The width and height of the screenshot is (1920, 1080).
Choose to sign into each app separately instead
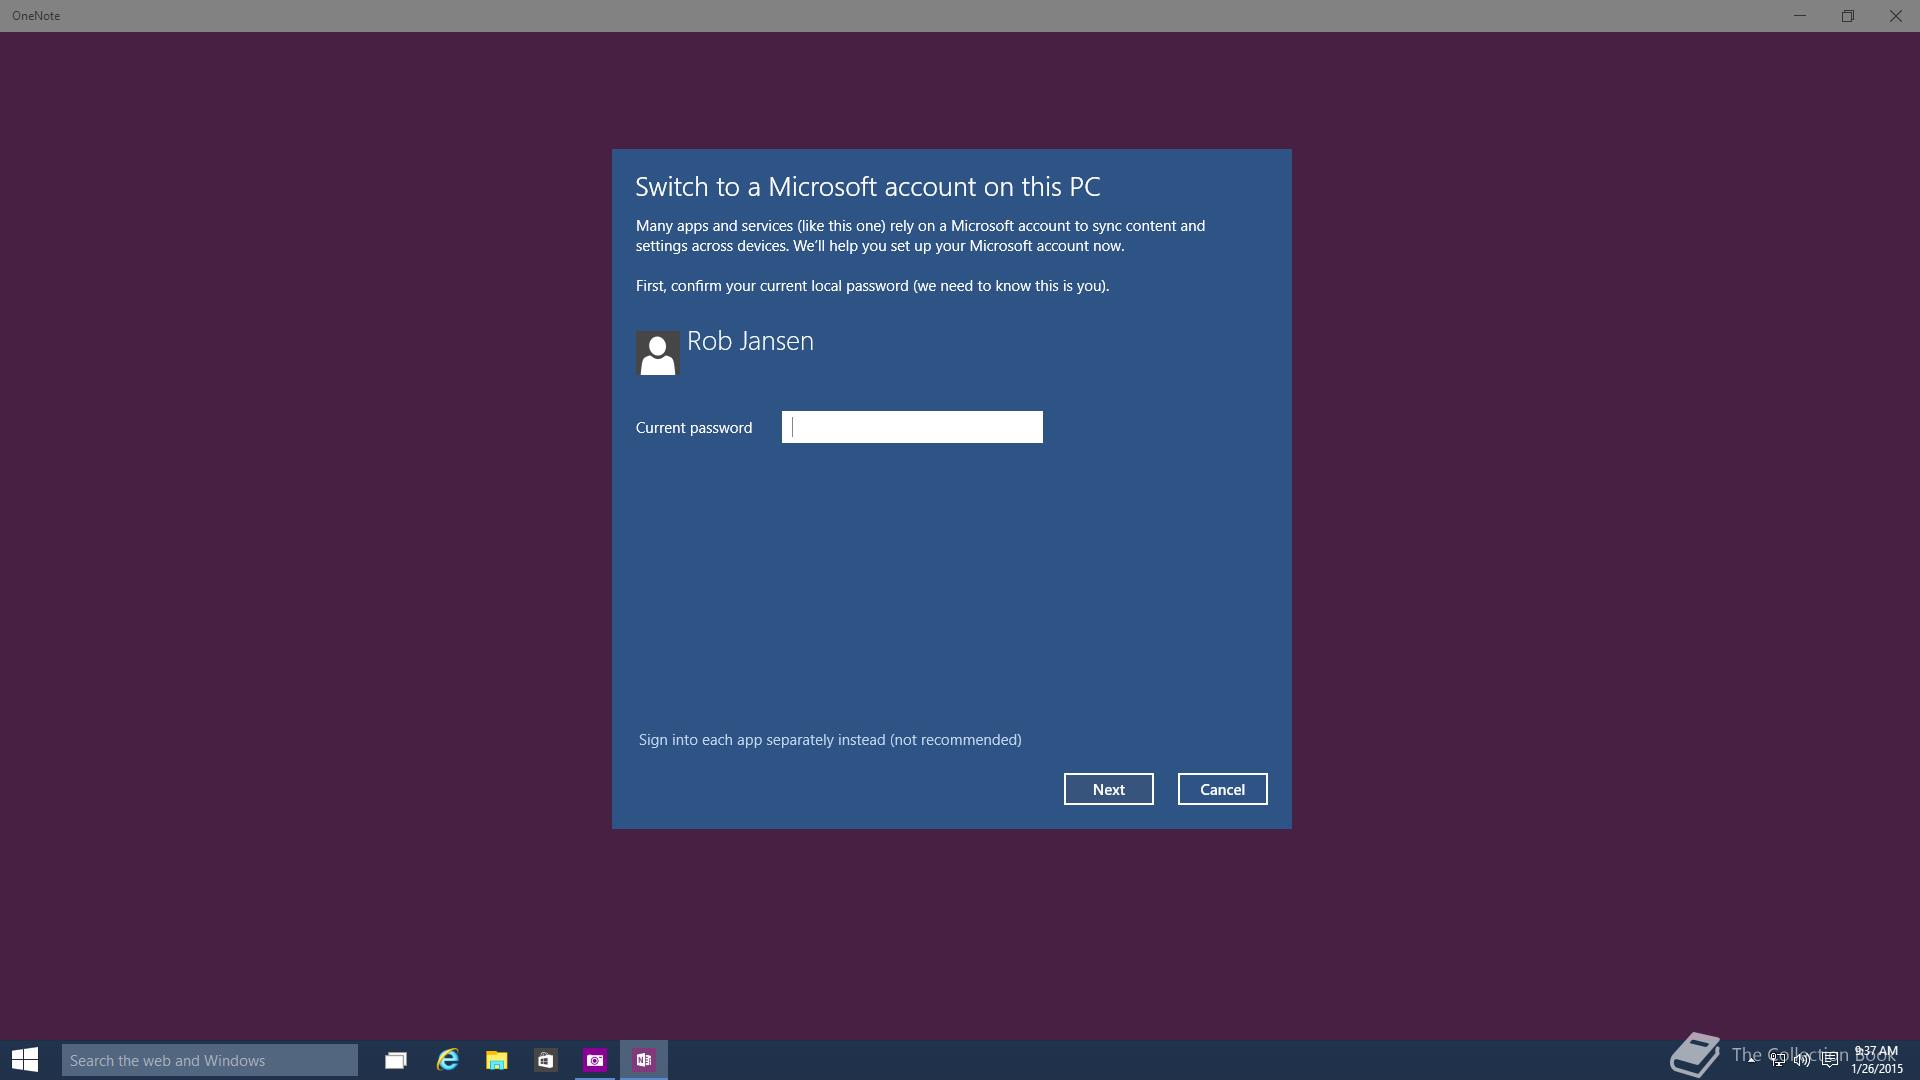pos(830,740)
